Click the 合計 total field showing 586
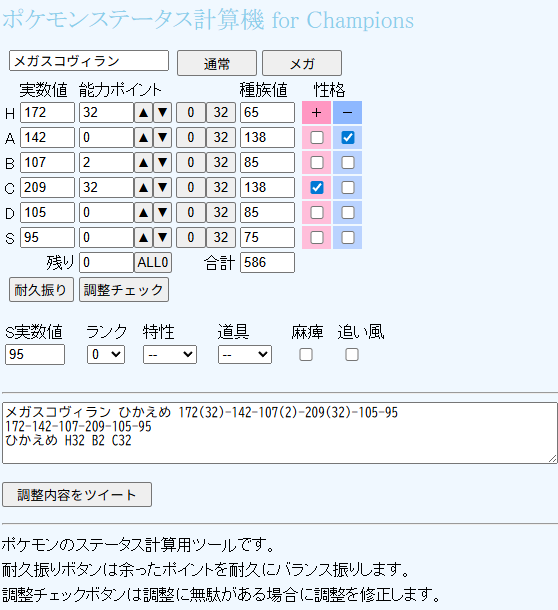Image resolution: width=558 pixels, height=610 pixels. 267,263
